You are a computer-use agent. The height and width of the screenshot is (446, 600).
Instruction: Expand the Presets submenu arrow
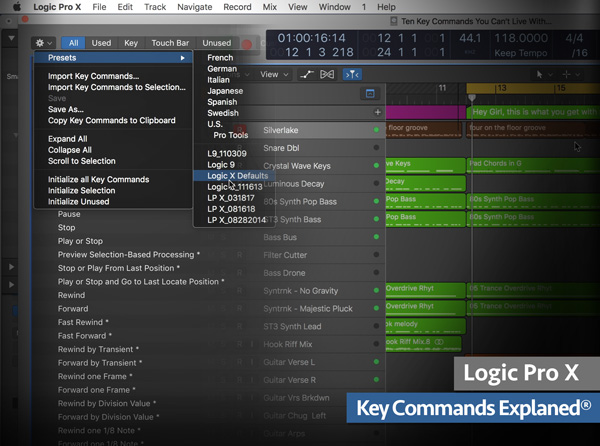click(x=183, y=58)
